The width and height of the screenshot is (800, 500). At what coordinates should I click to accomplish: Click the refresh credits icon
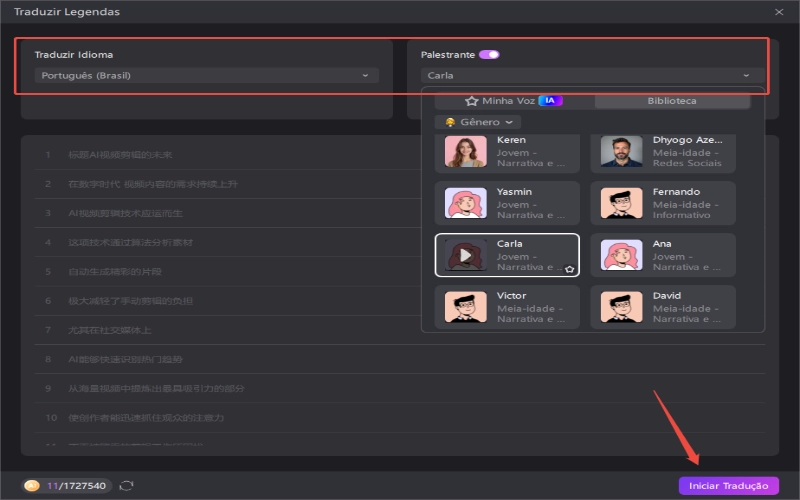point(127,486)
